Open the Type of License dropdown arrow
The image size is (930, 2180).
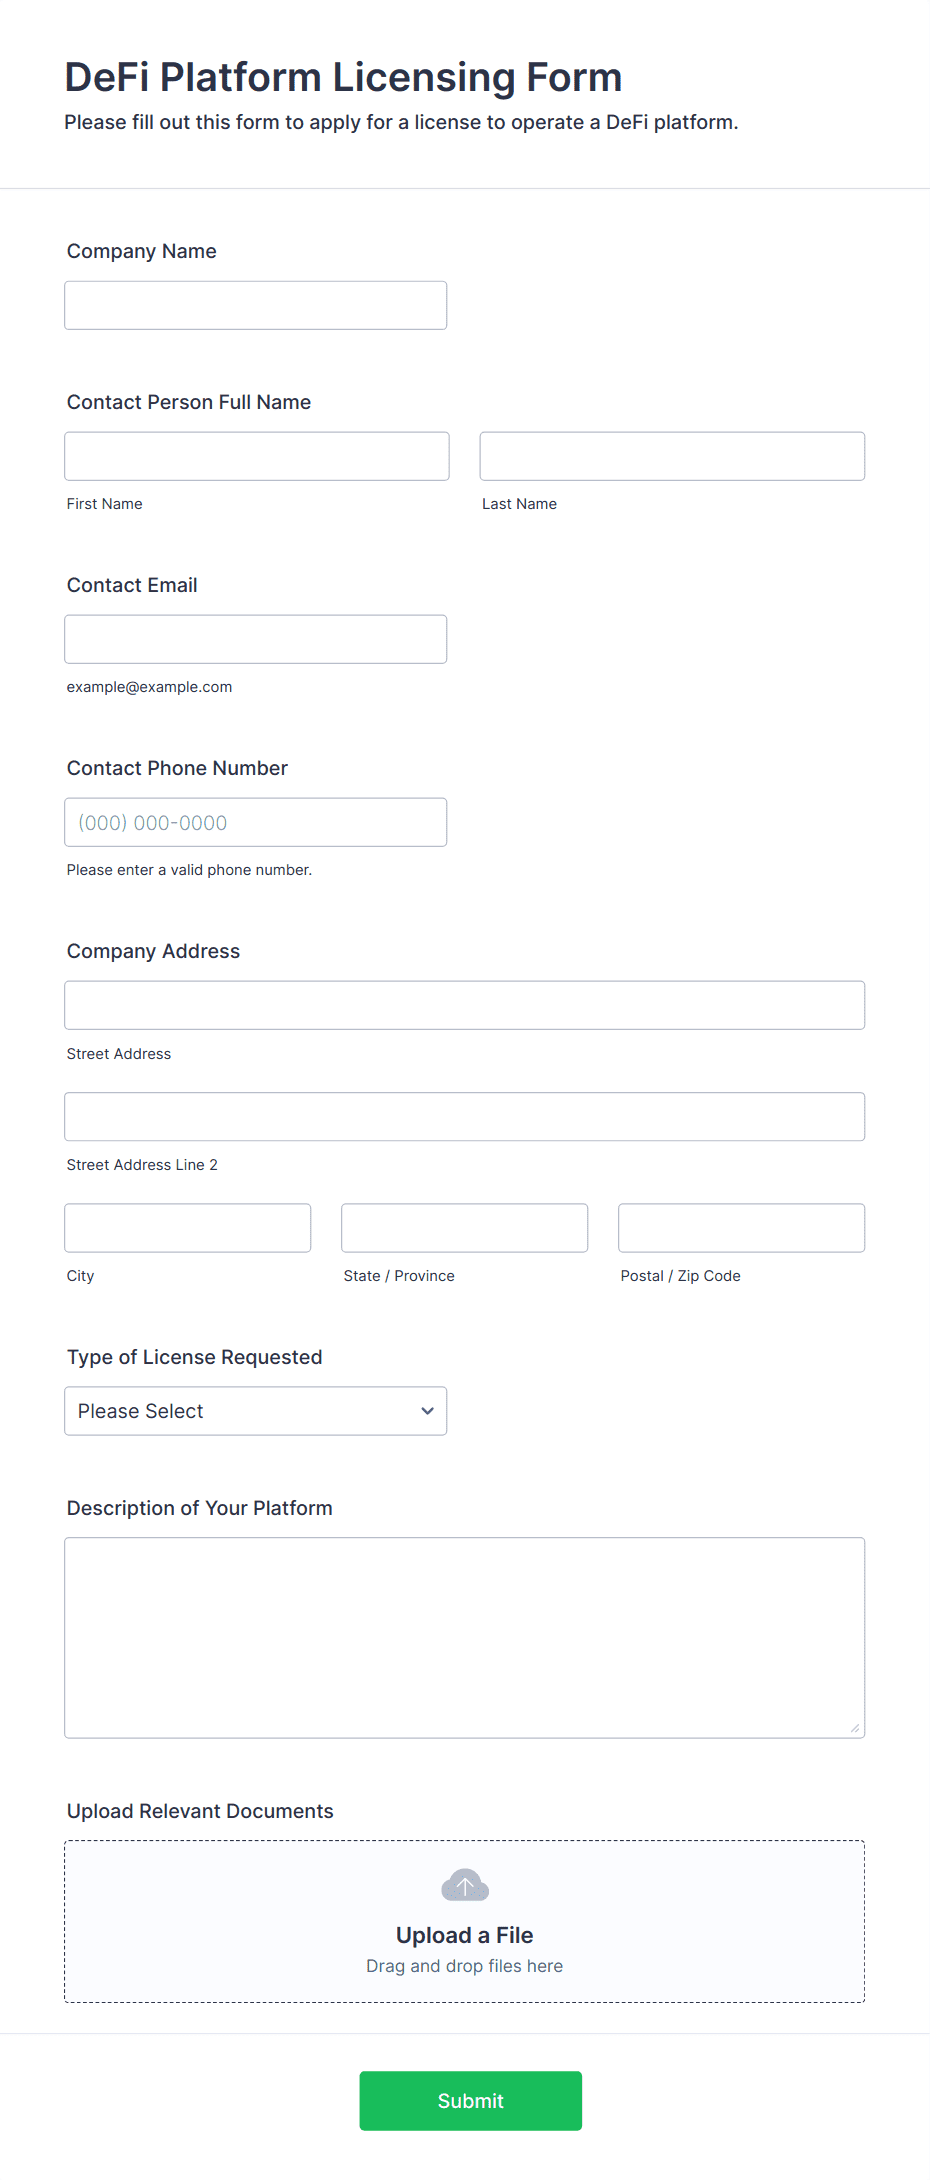pos(427,1411)
